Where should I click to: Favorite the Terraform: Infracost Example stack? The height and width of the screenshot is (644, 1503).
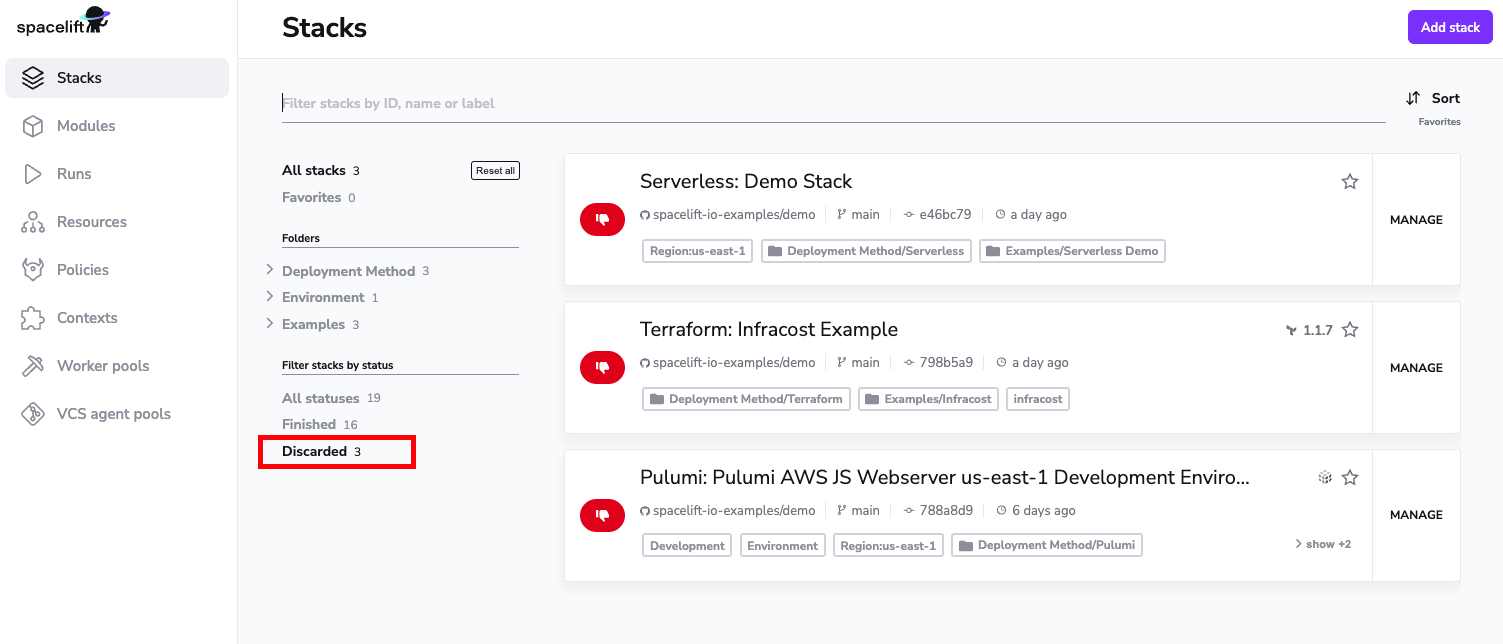click(x=1350, y=330)
